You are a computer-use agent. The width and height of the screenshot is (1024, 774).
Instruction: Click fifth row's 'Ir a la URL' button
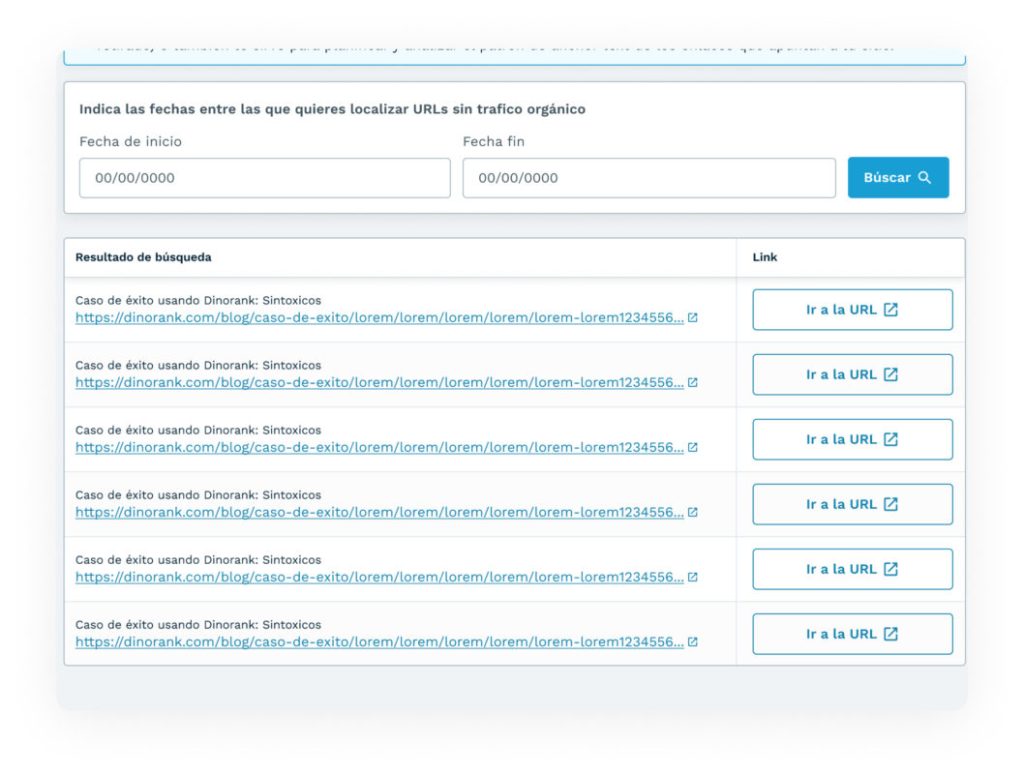coord(852,570)
